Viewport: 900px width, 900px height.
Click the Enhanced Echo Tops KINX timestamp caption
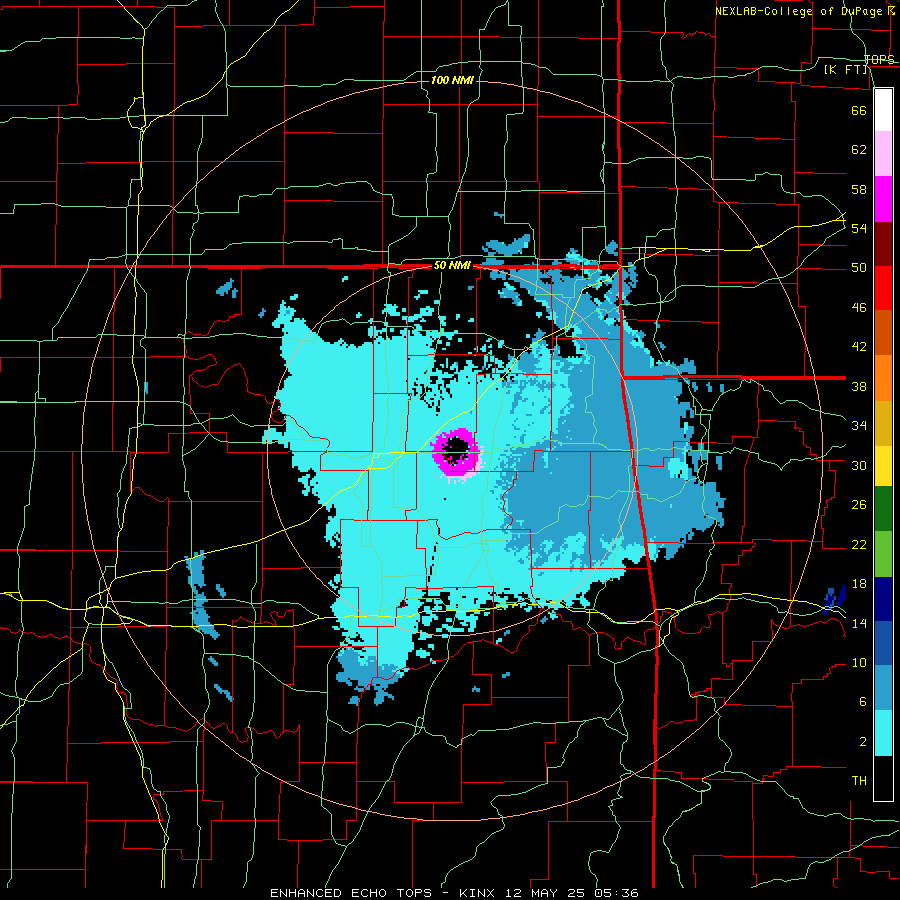click(453, 893)
